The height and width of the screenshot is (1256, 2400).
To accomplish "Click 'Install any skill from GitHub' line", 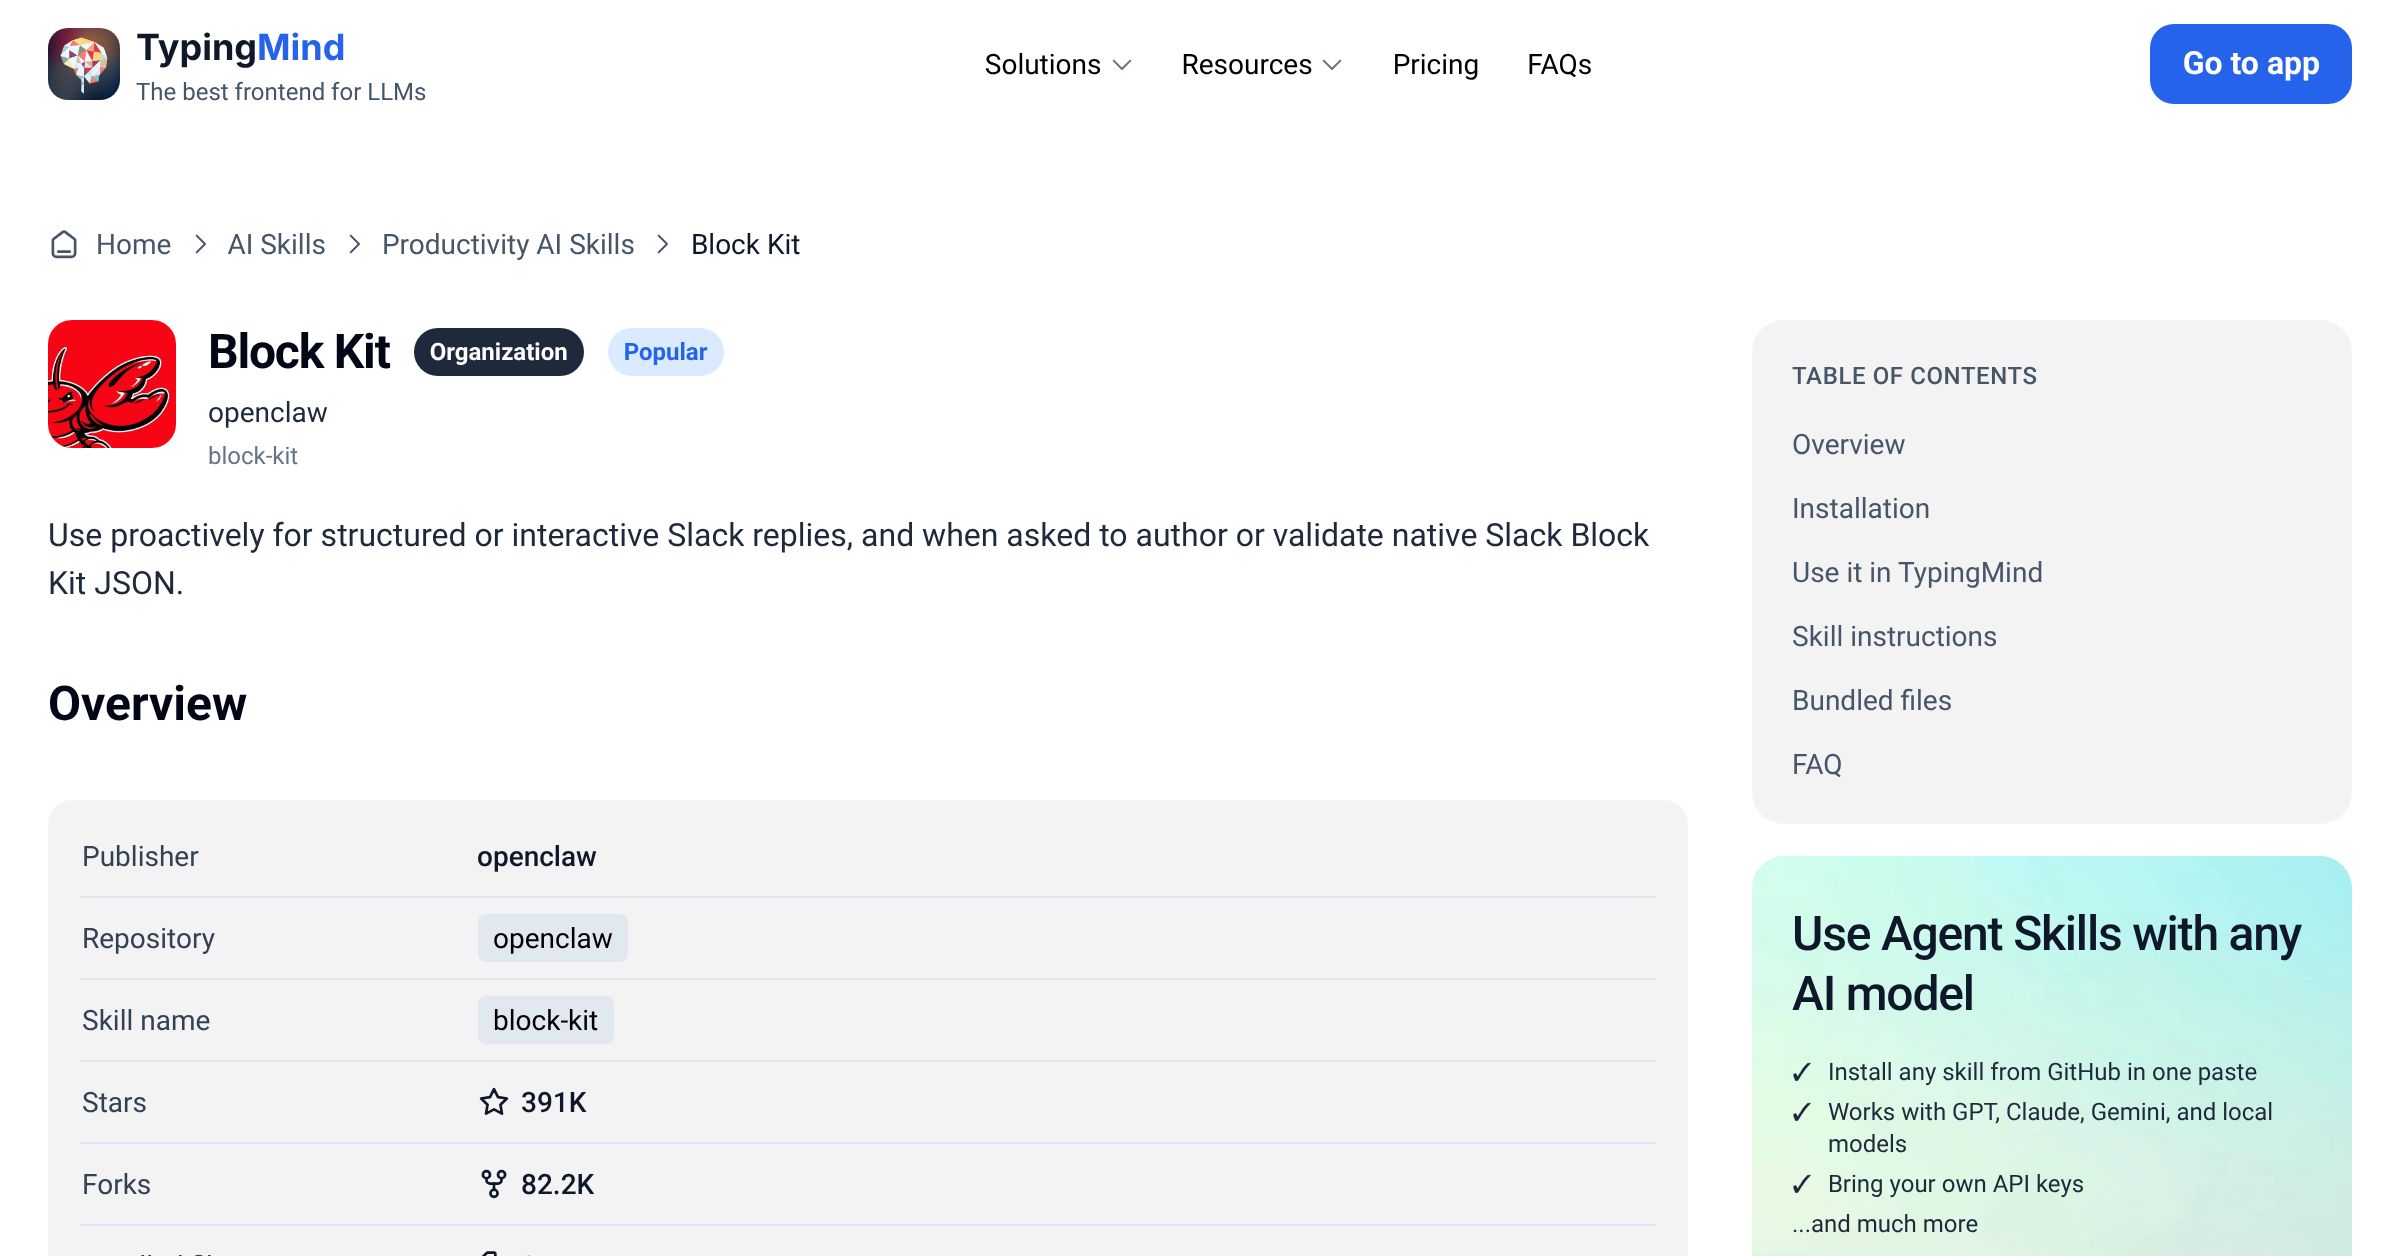I will pyautogui.click(x=2042, y=1072).
